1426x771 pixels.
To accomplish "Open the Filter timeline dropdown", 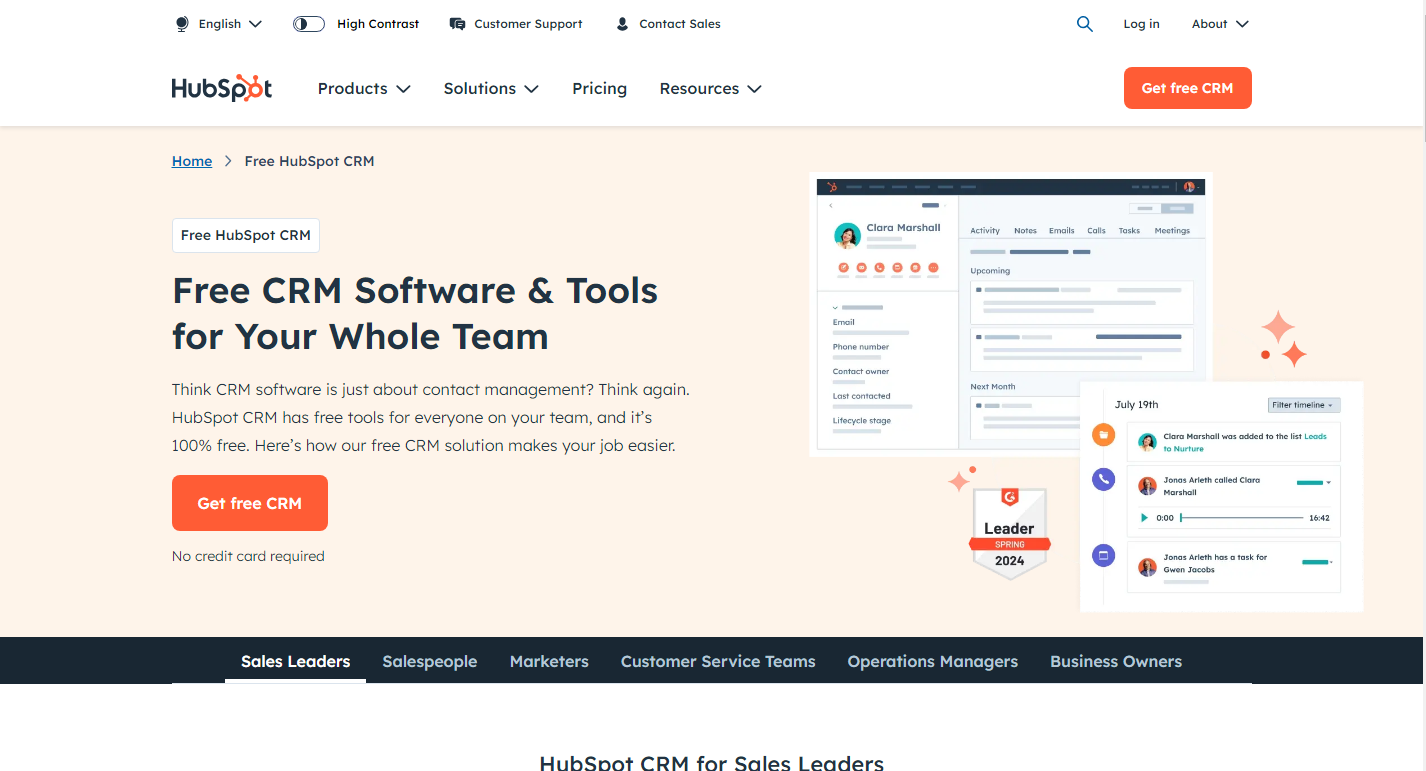I will (x=1304, y=405).
